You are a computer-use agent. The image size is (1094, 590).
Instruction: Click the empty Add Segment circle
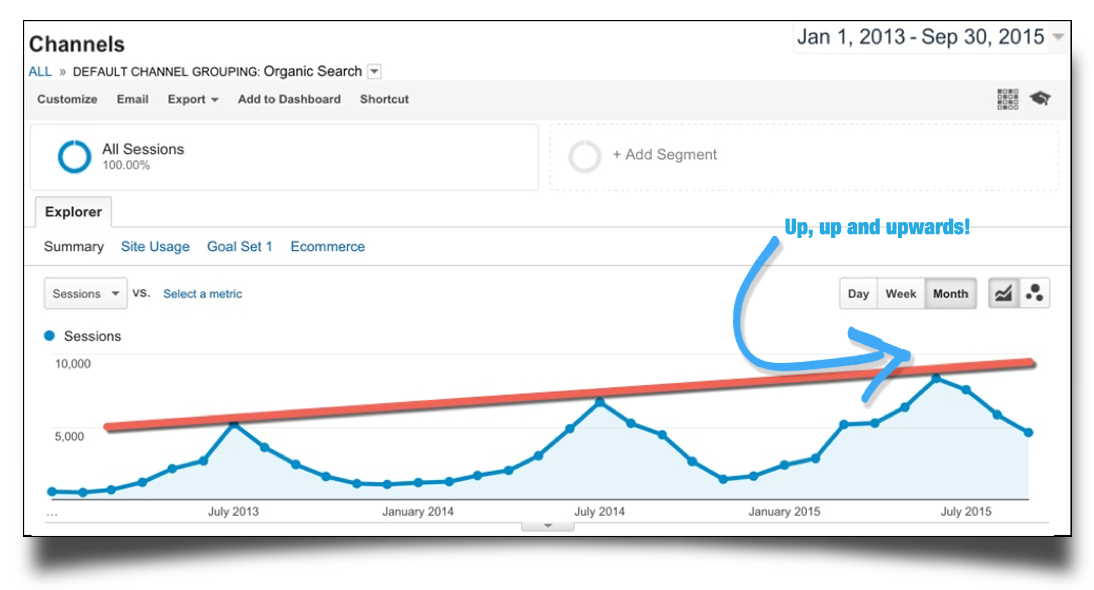pyautogui.click(x=585, y=156)
